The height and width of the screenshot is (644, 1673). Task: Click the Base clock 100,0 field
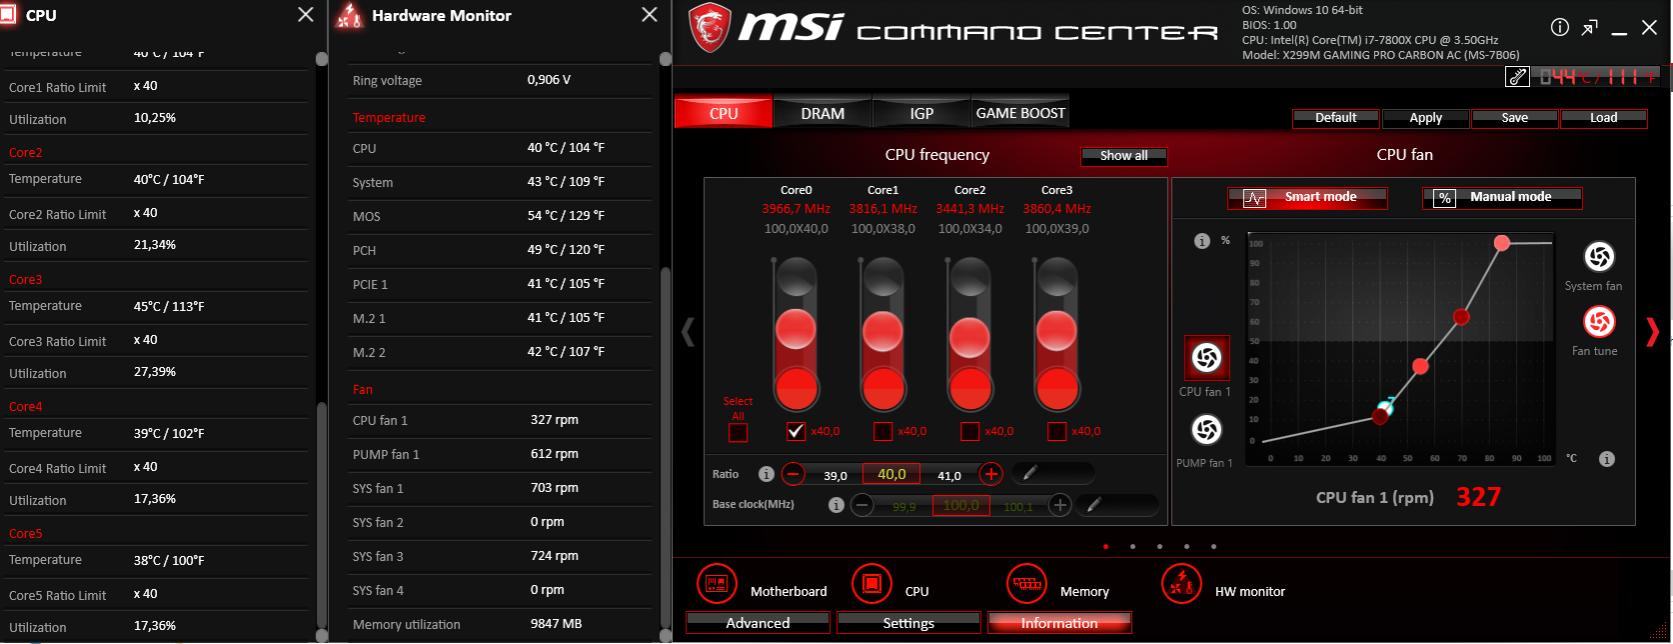[961, 505]
